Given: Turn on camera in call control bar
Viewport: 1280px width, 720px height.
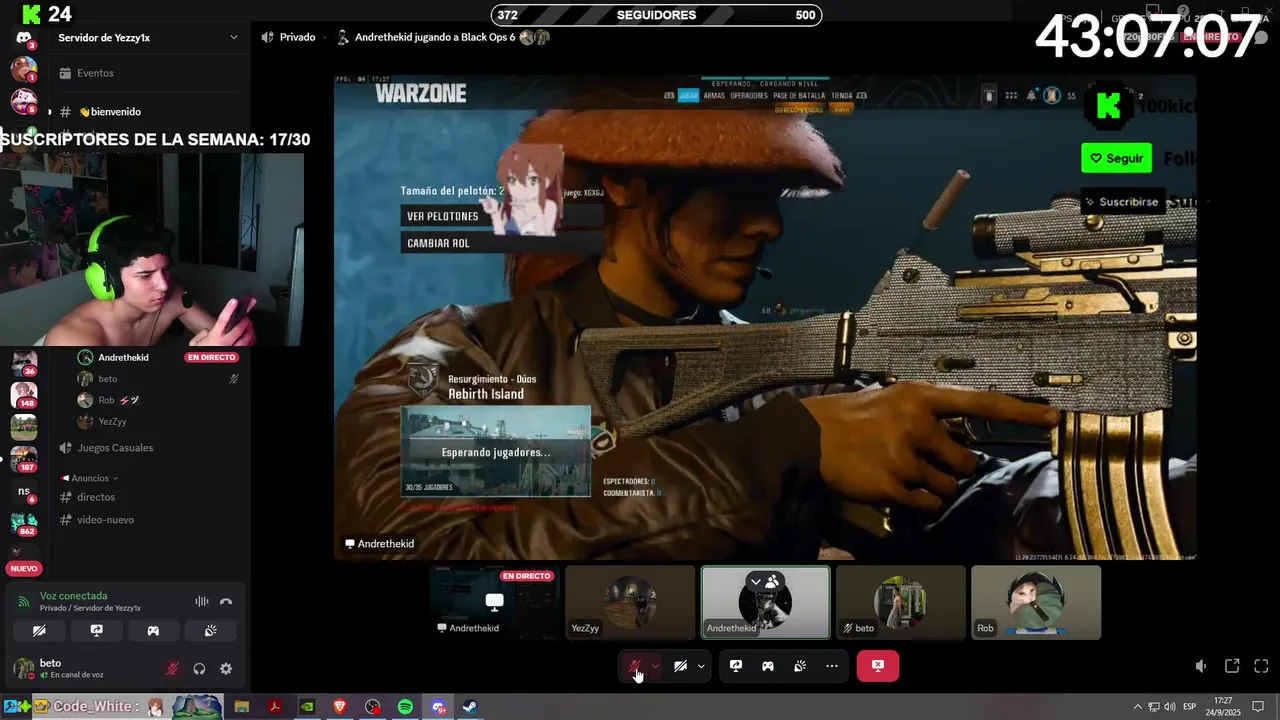Looking at the screenshot, I should 680,666.
